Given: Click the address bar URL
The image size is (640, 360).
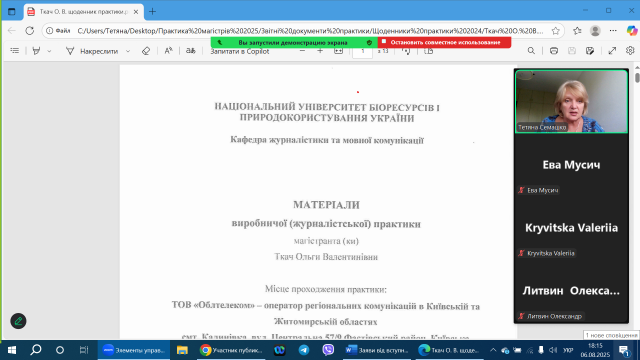Looking at the screenshot, I should click(x=310, y=31).
